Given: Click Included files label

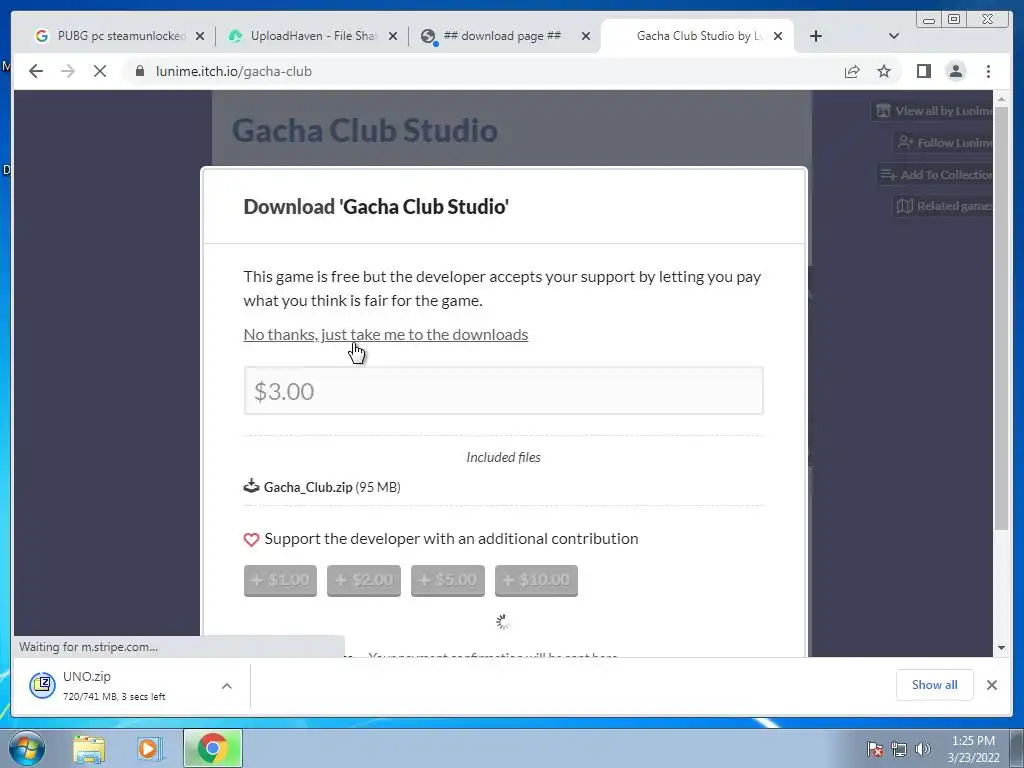Looking at the screenshot, I should click(x=504, y=457).
